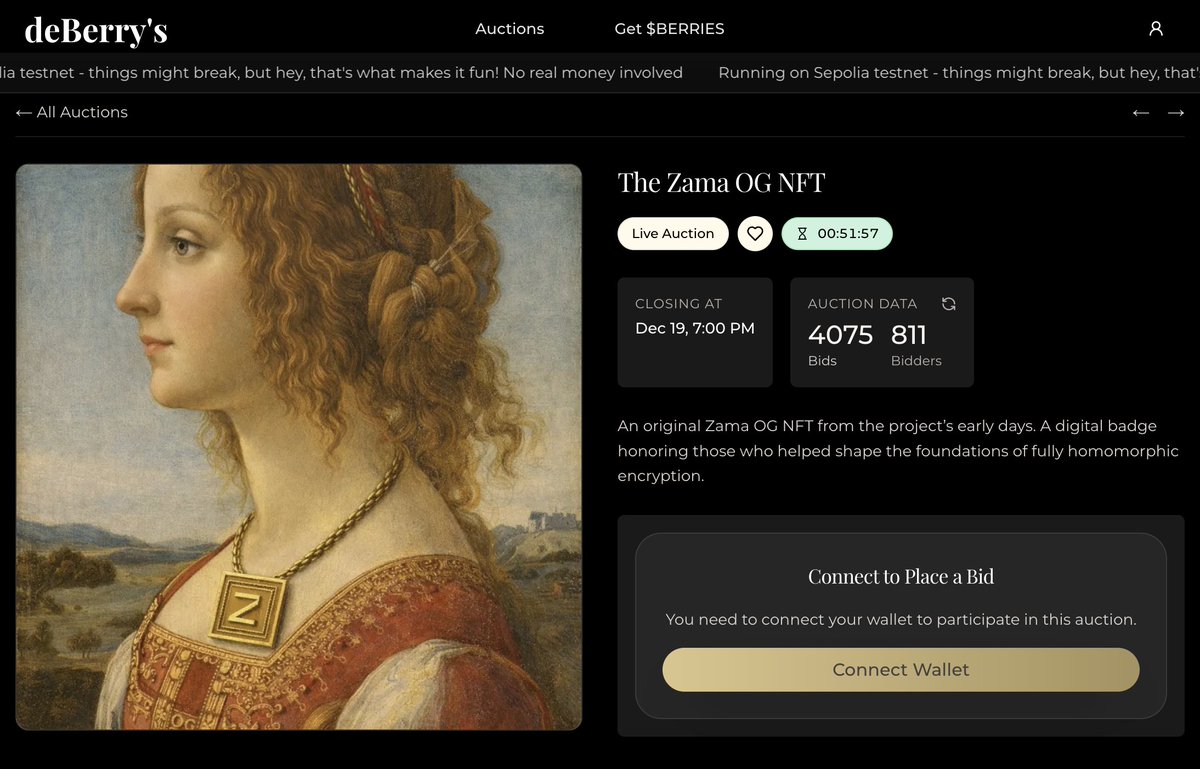The image size is (1200, 769).
Task: Click the deBerry's logo
Action: pos(96,30)
